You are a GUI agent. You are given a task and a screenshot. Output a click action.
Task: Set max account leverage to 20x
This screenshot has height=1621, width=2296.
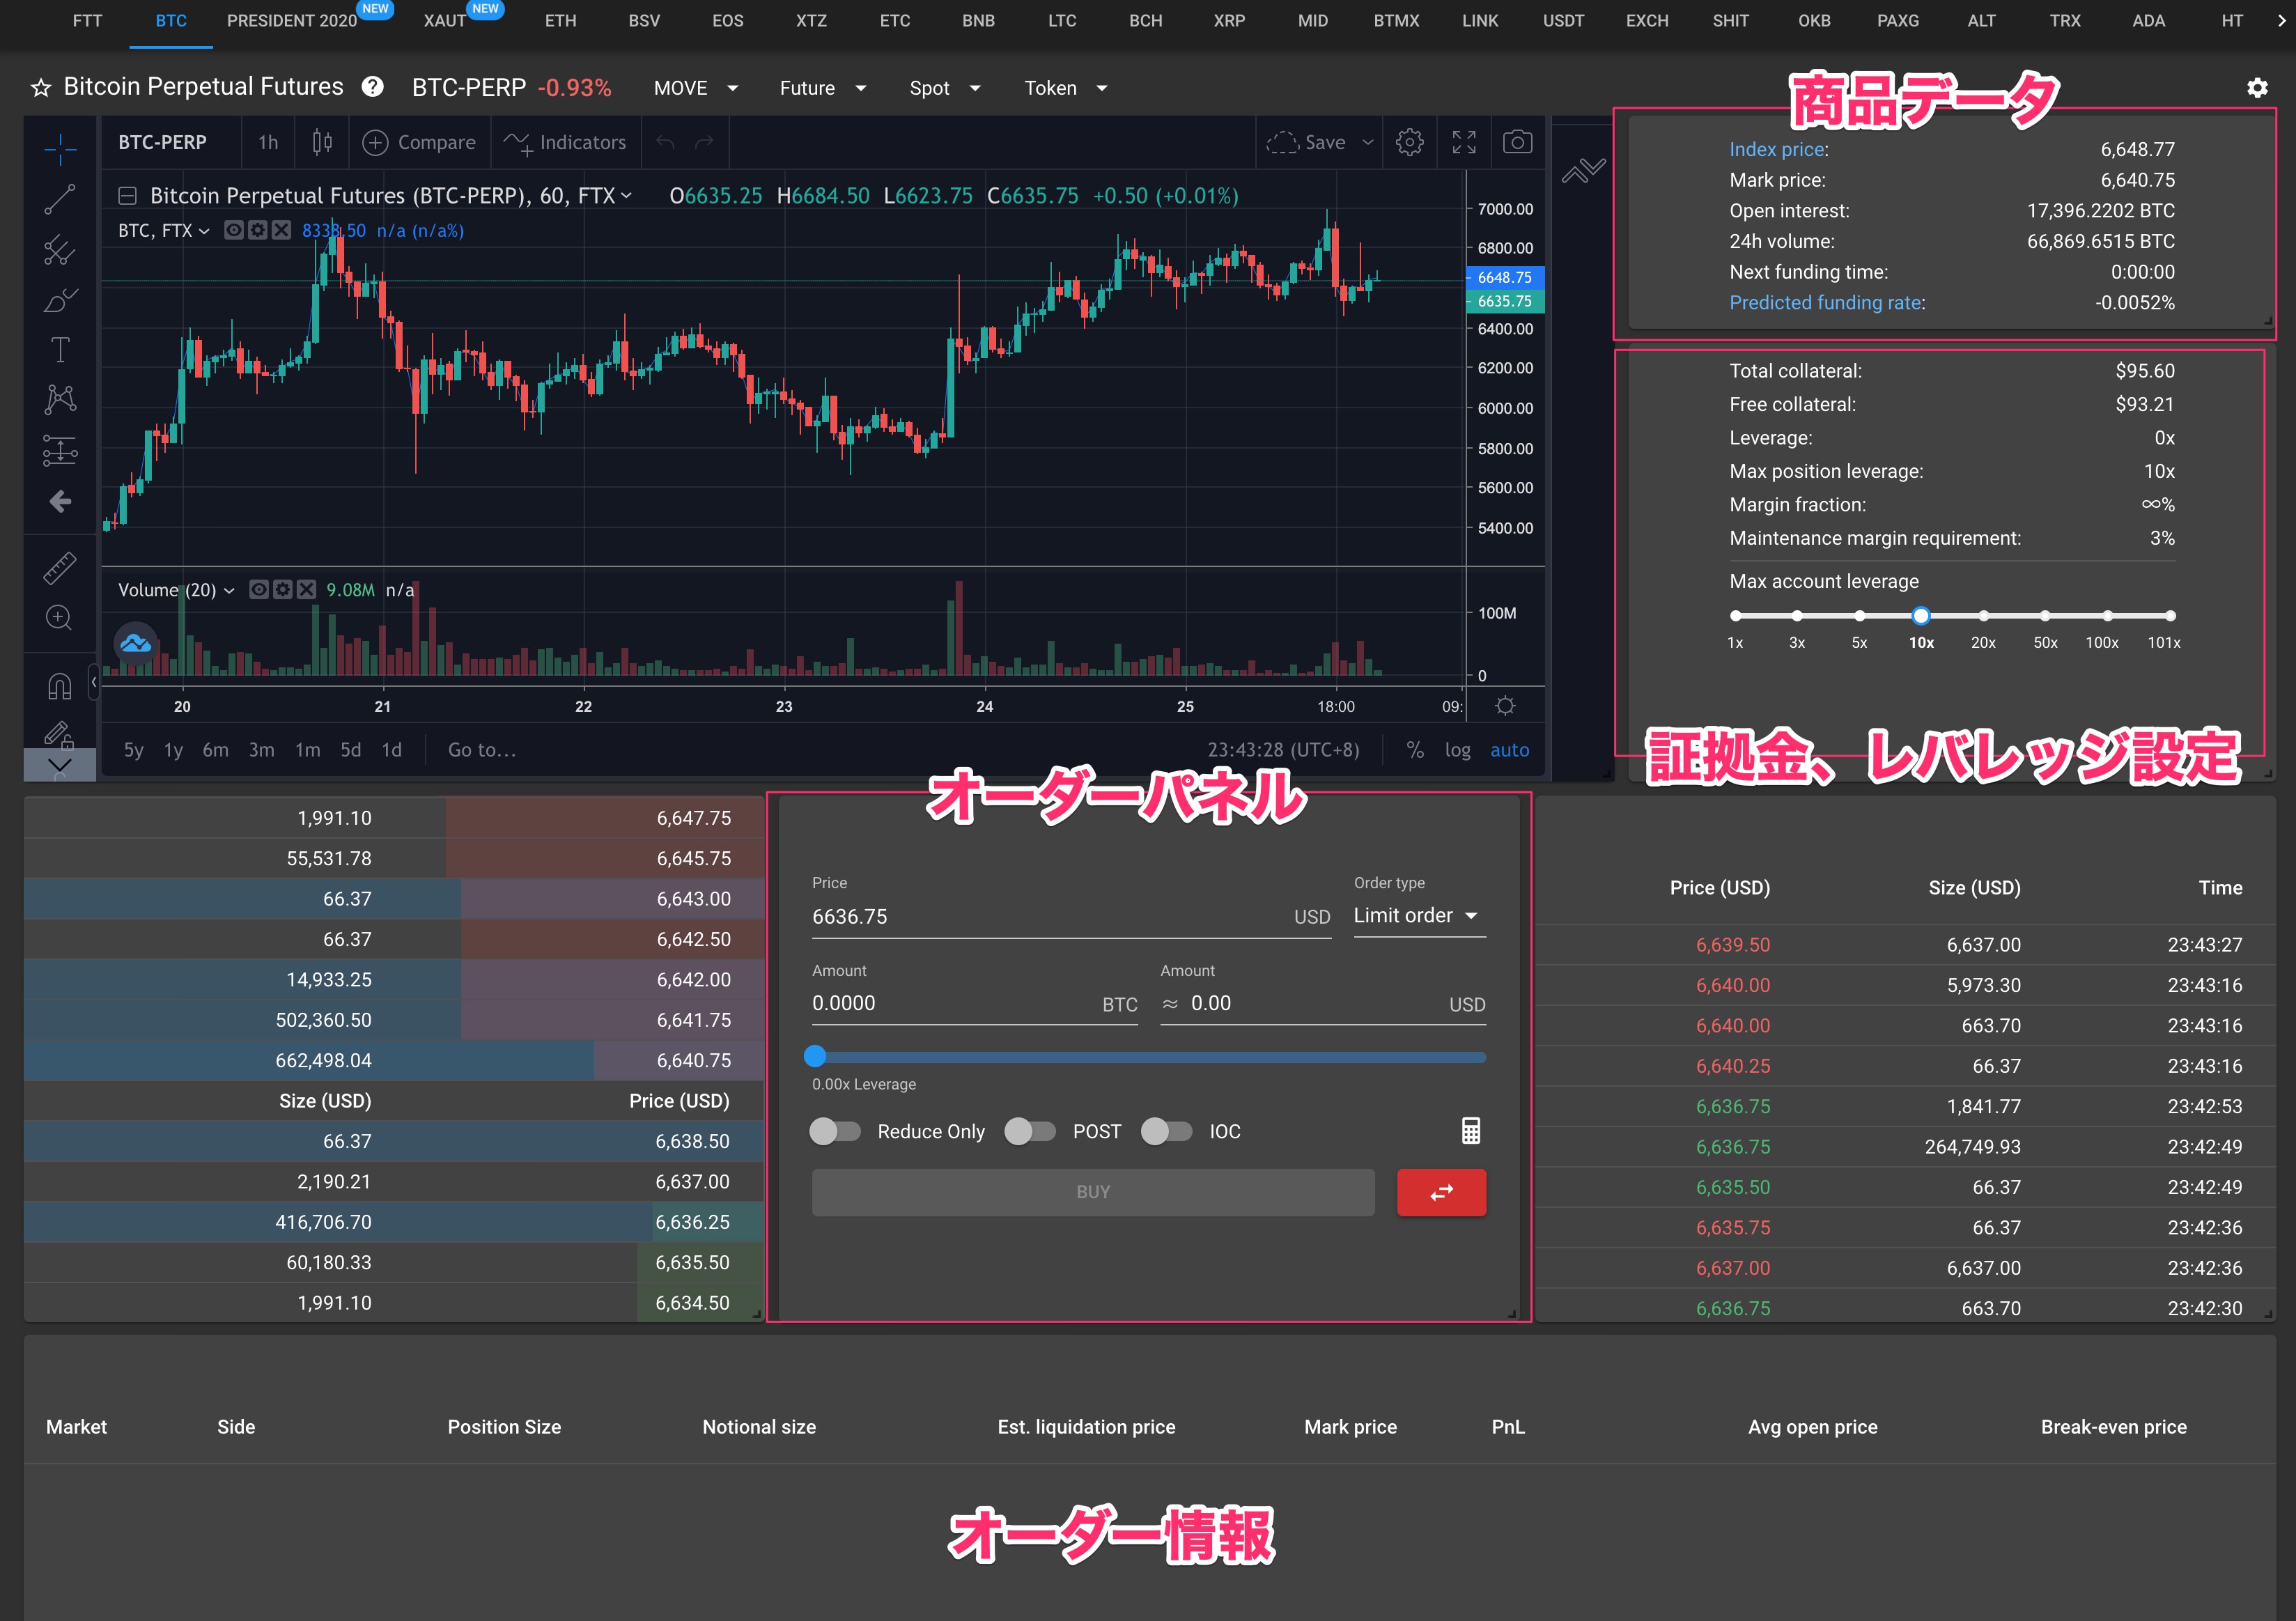(1983, 616)
